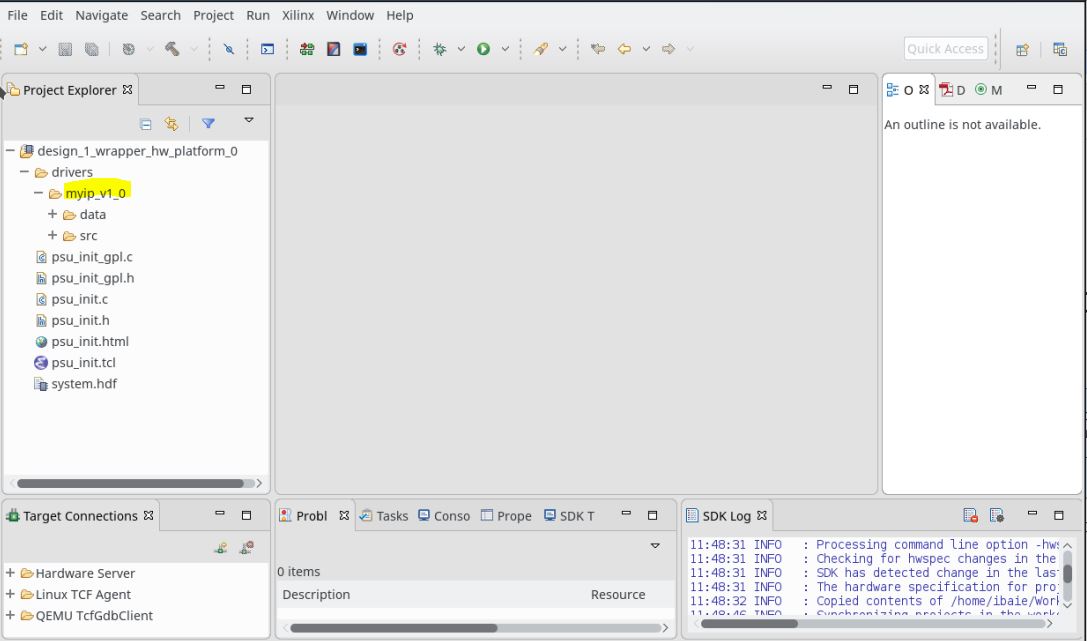Expand the Hardware Server connection node
The width and height of the screenshot is (1087, 641).
[10, 573]
